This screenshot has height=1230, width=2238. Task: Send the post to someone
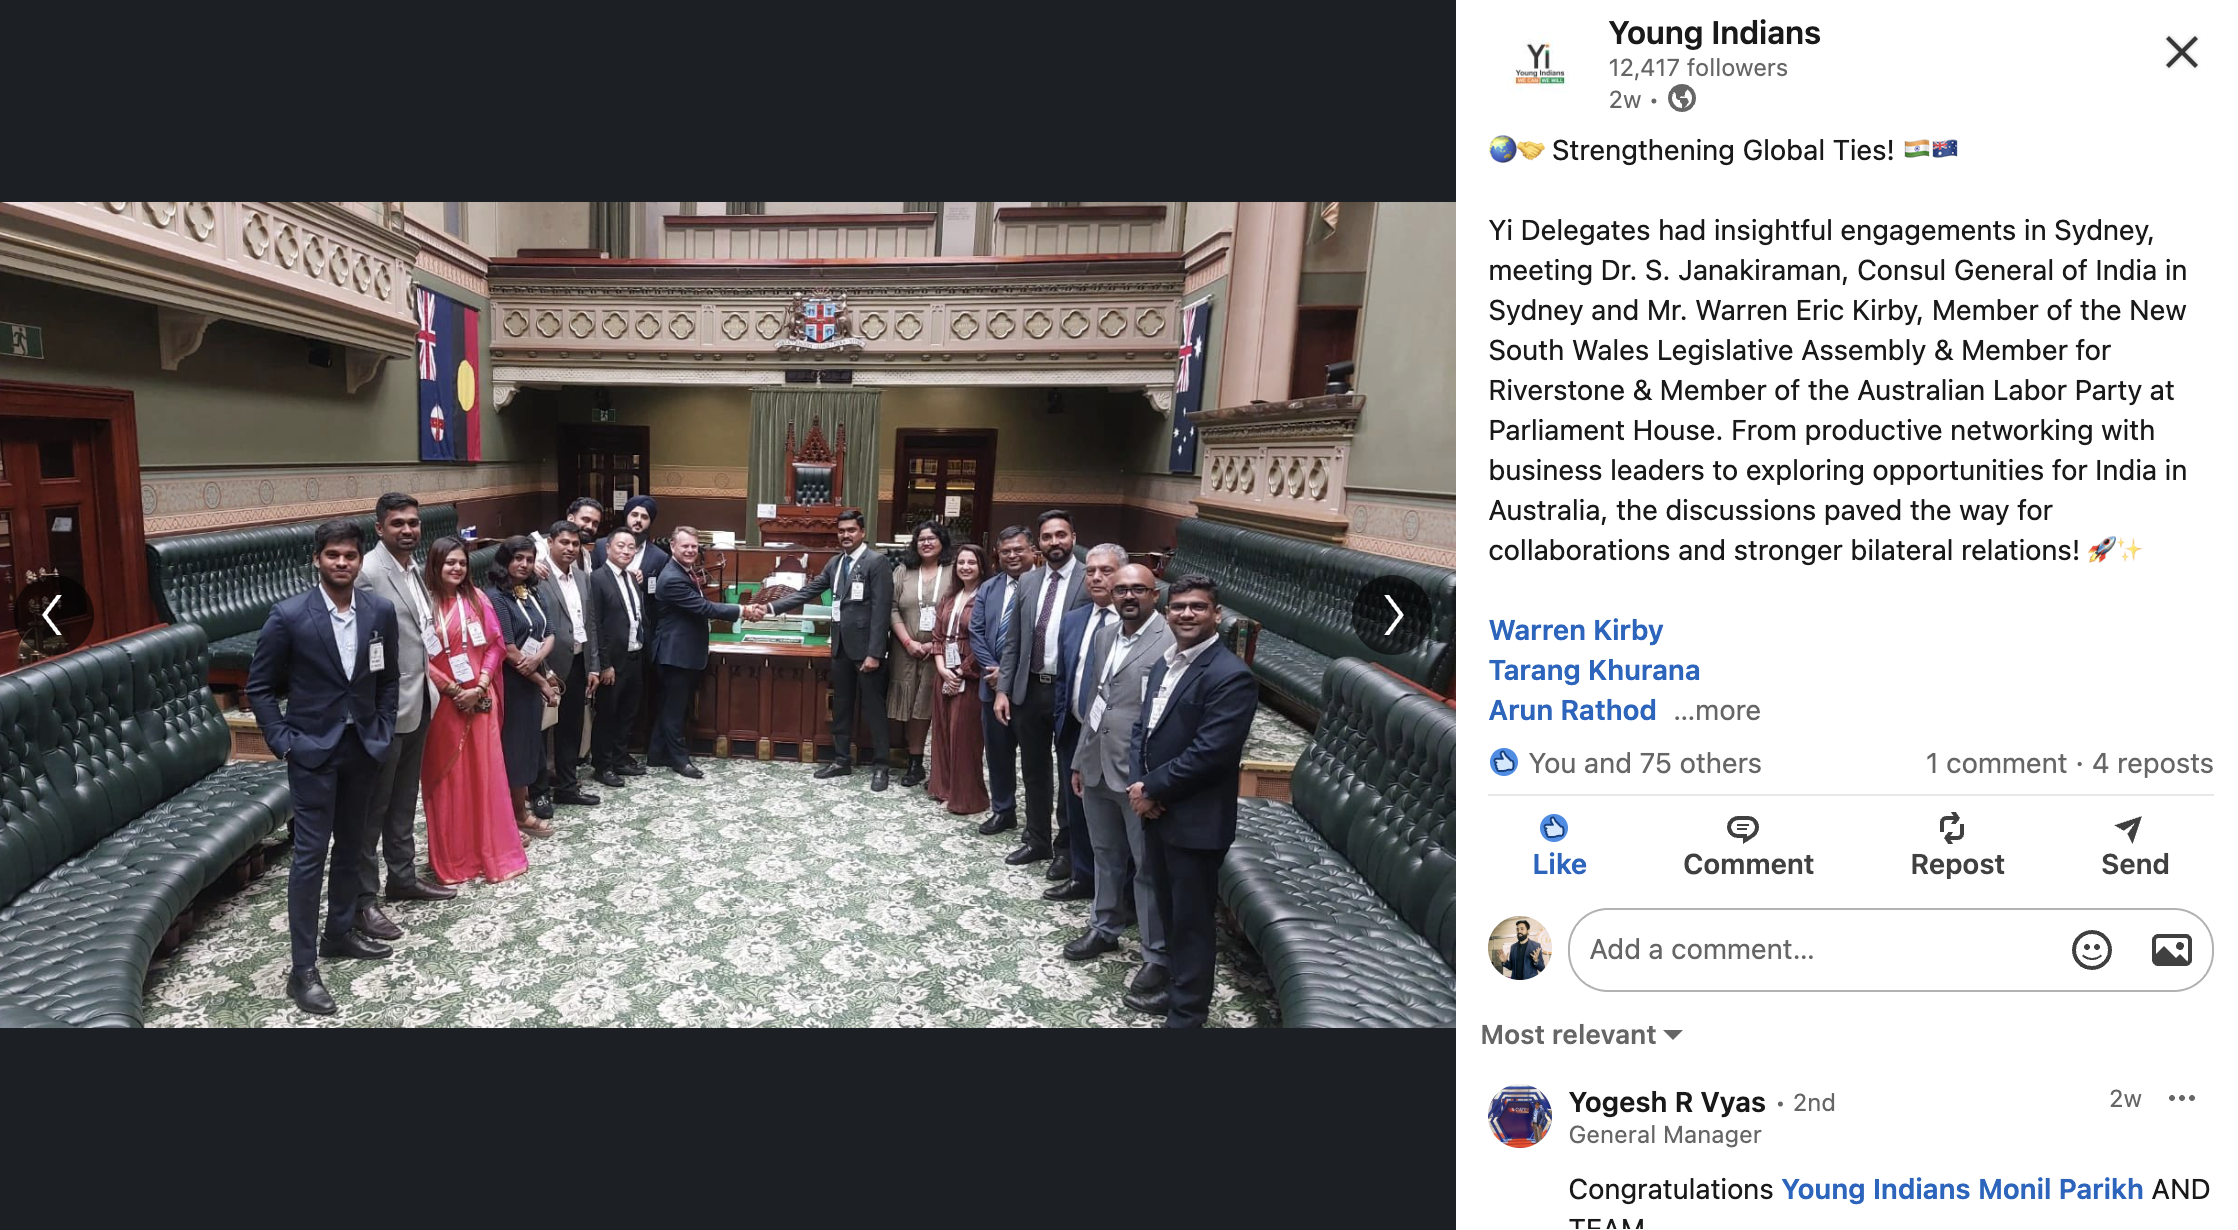2134,846
